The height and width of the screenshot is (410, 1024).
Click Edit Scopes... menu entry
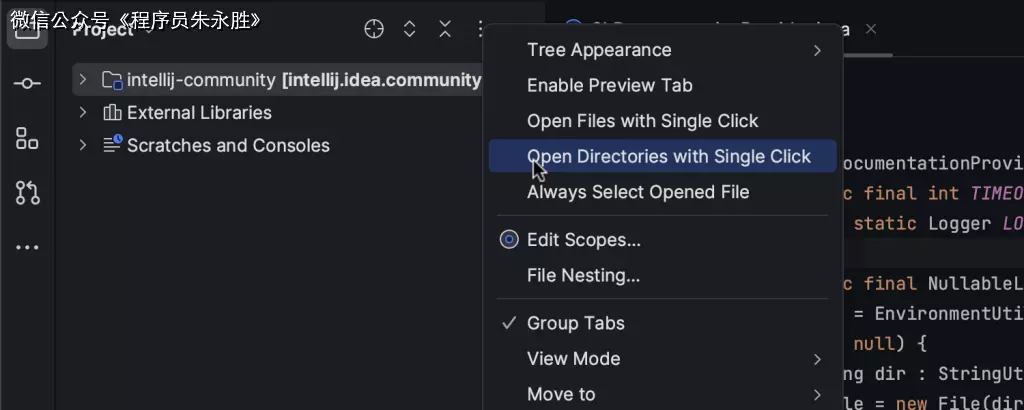tap(583, 240)
